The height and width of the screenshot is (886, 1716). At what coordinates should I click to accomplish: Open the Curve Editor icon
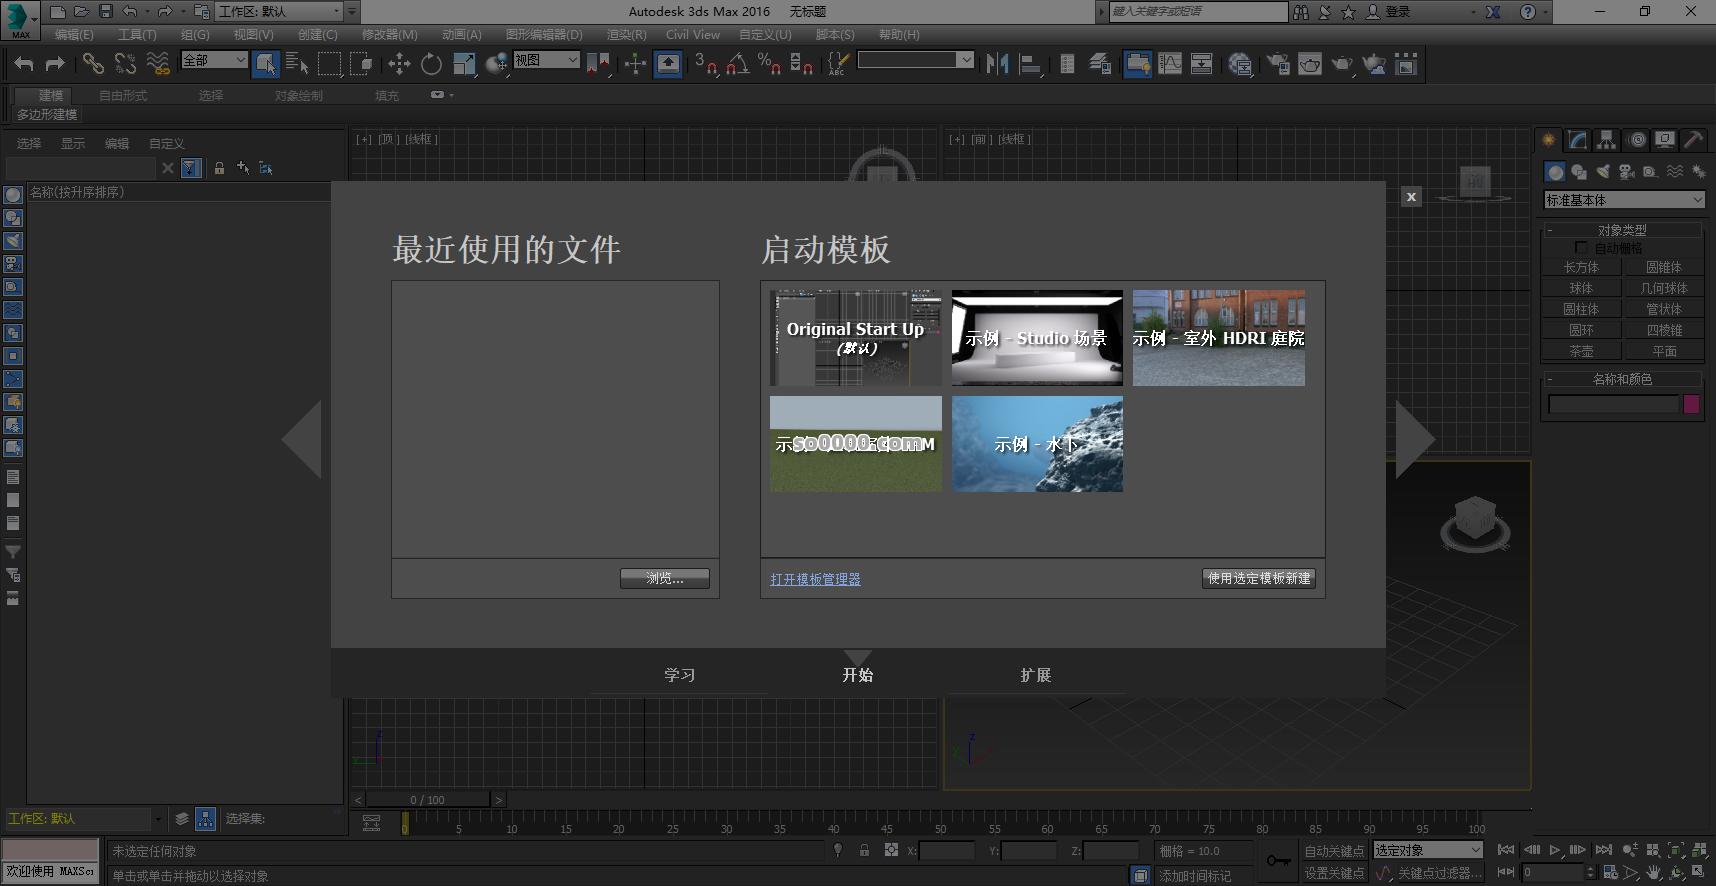(x=1170, y=64)
